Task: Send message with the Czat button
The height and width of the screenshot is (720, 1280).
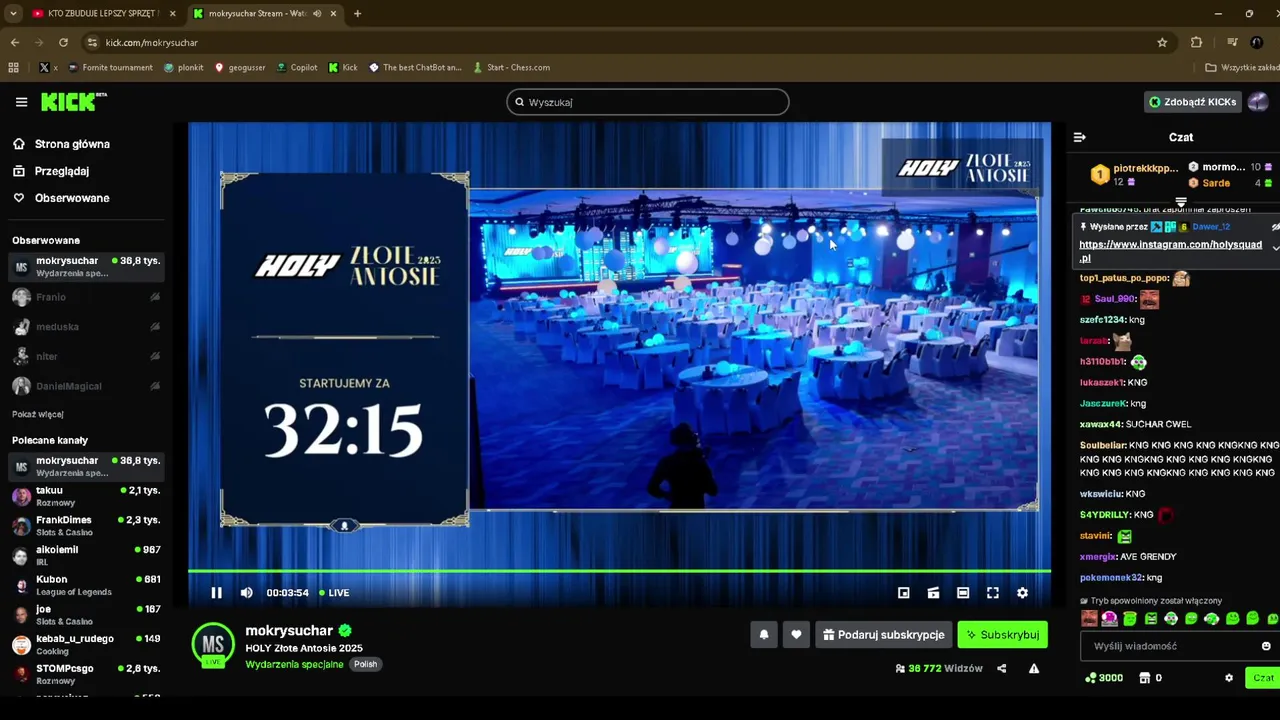Action: (1263, 678)
